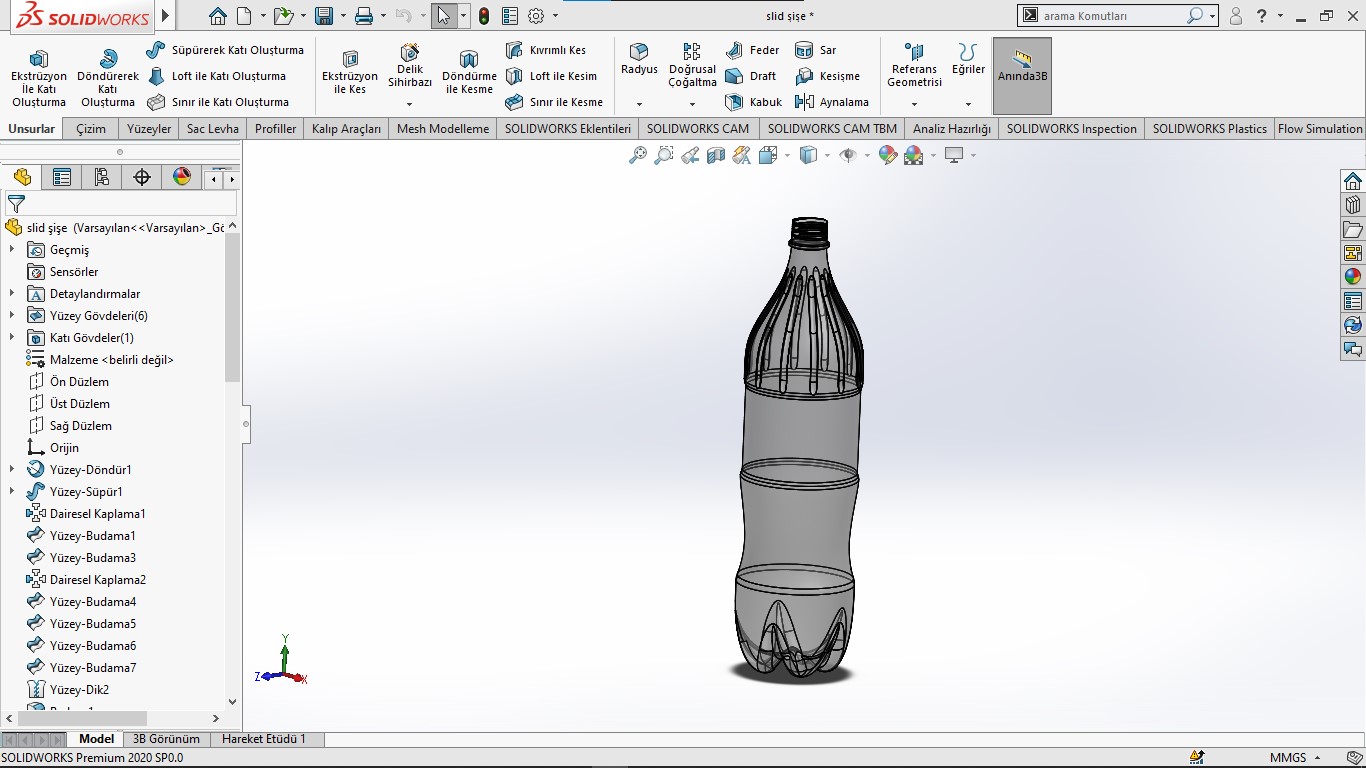
Task: Expand the Yüzey-Süpür1 feature
Action: point(12,492)
